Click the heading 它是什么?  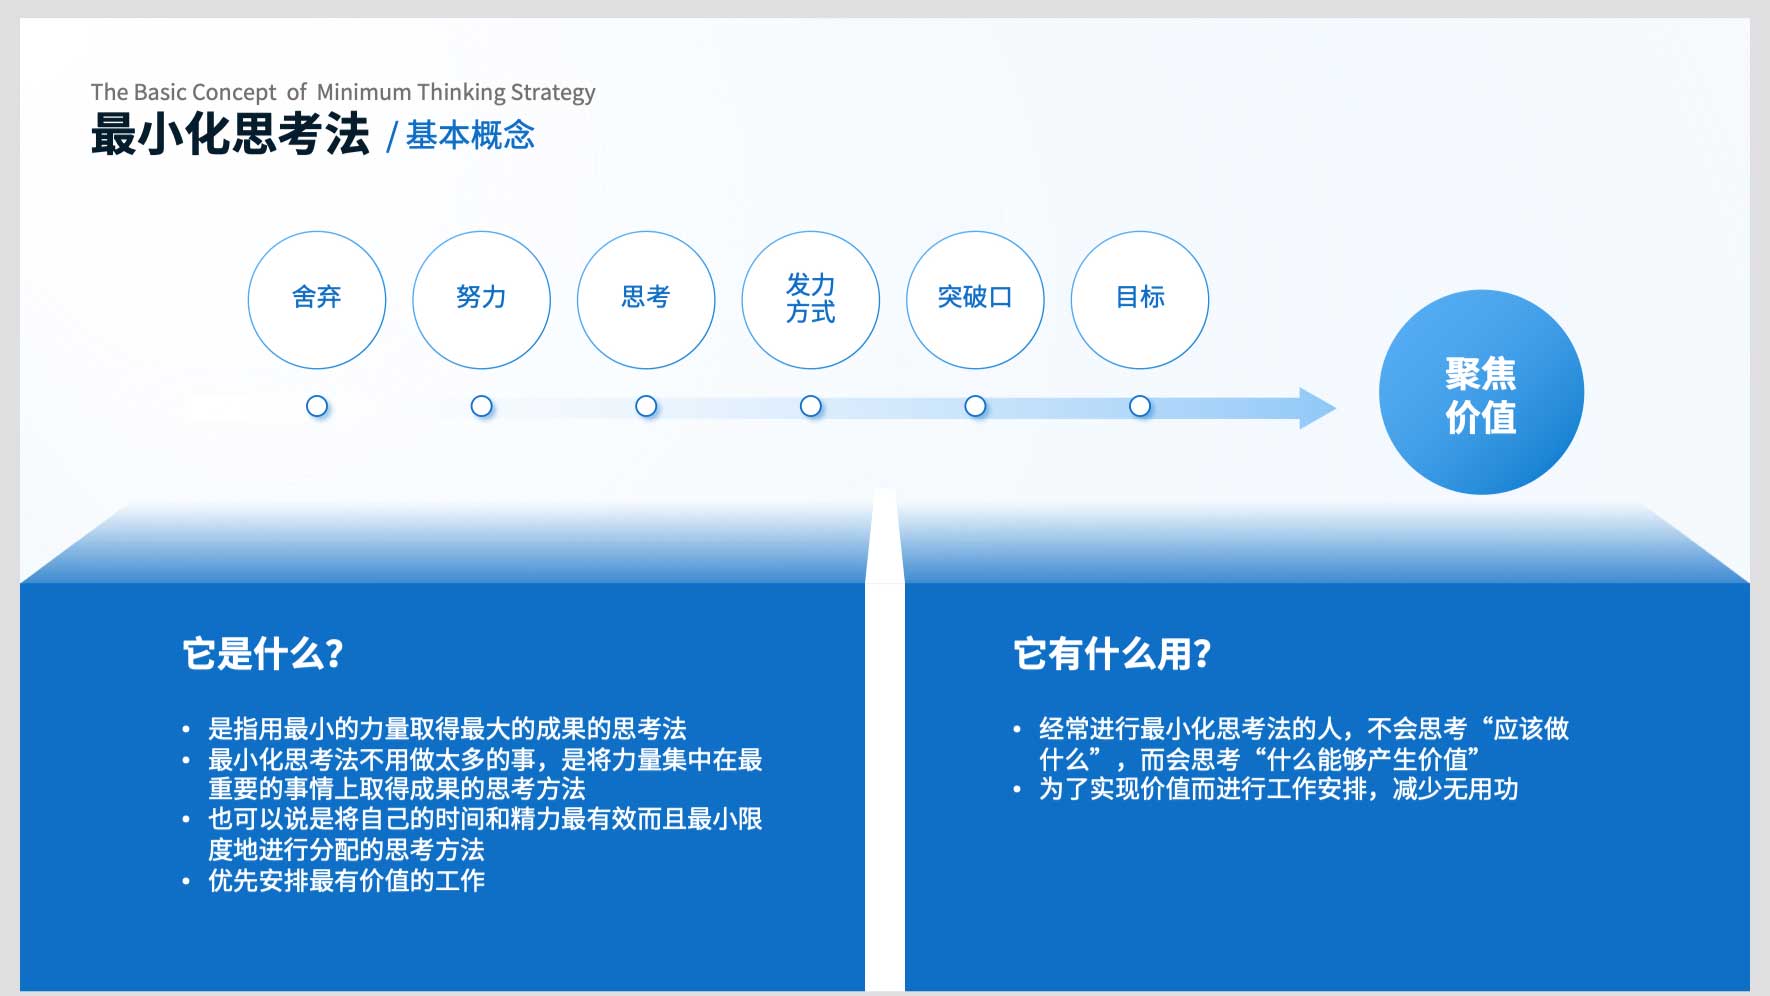(263, 654)
